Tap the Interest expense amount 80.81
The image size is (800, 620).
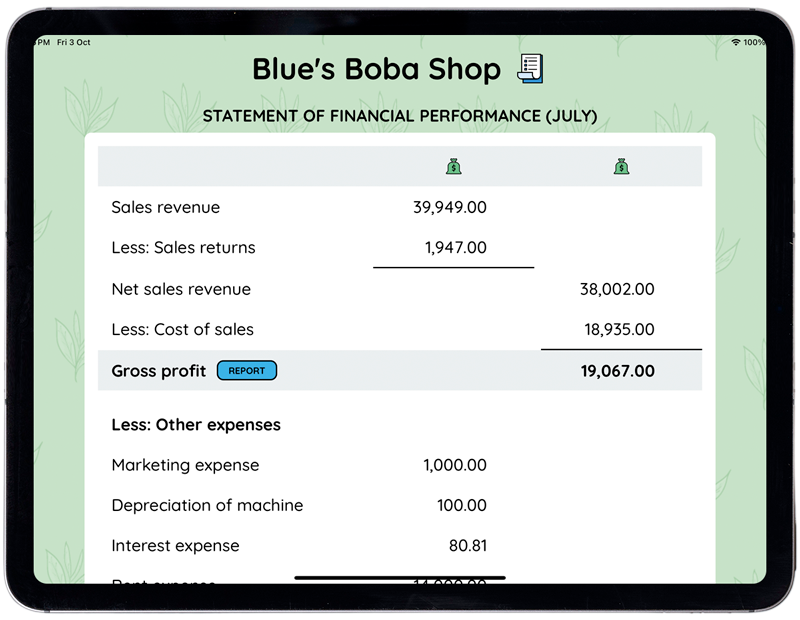[468, 547]
